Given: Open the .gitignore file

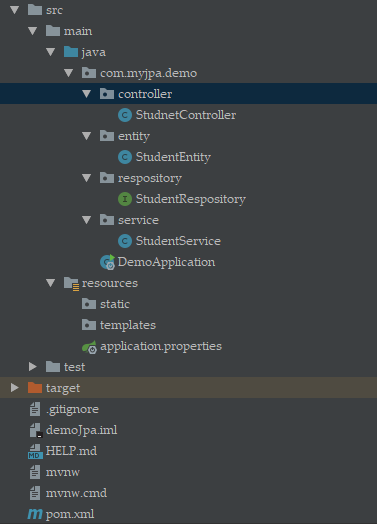Looking at the screenshot, I should pyautogui.click(x=73, y=410).
